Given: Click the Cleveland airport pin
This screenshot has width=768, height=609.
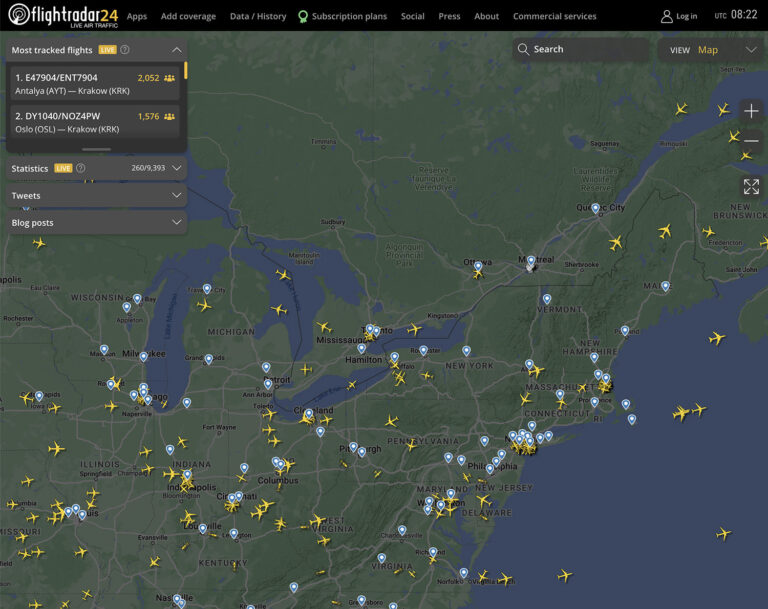Looking at the screenshot, I should [309, 414].
